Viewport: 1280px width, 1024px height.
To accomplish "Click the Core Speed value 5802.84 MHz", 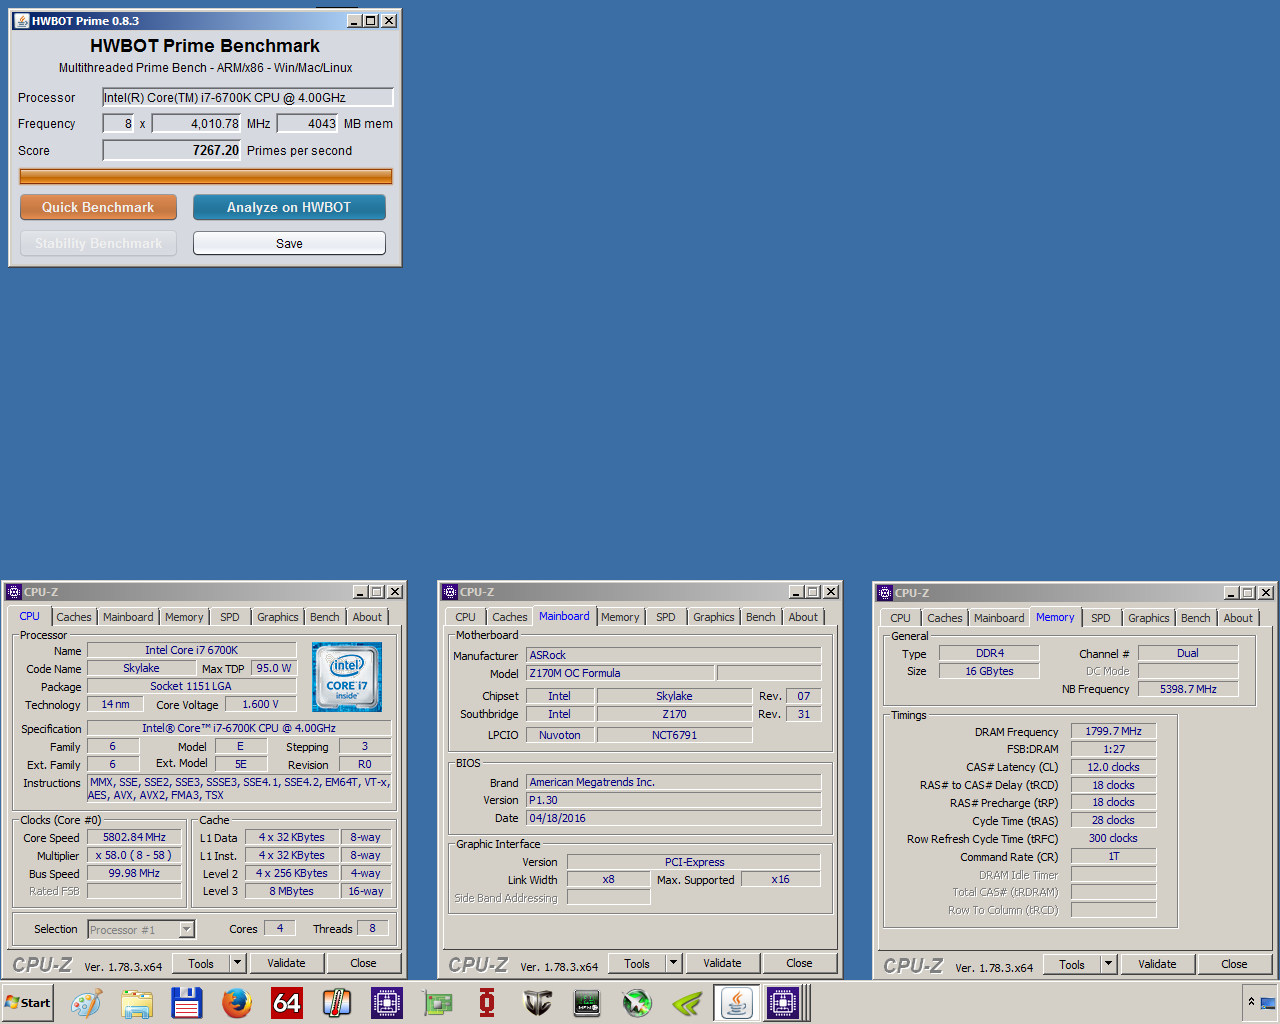I will click(134, 838).
